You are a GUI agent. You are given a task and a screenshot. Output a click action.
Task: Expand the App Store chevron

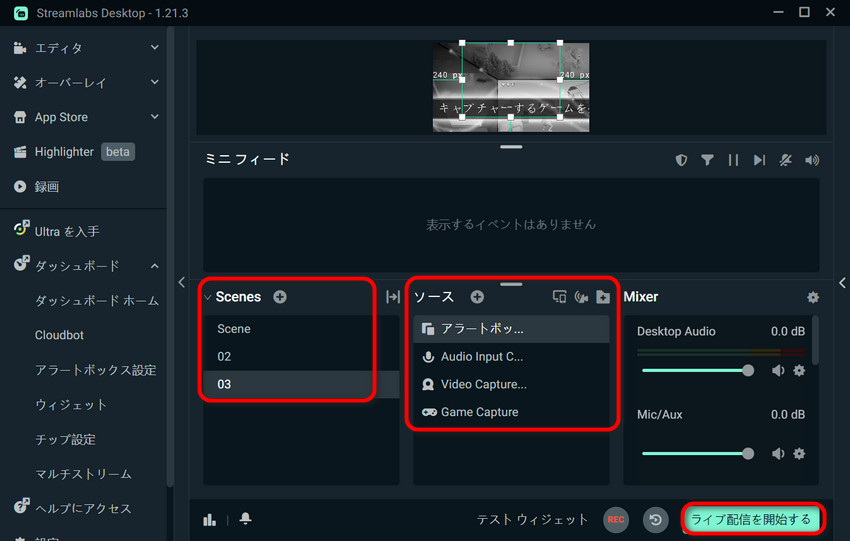154,117
